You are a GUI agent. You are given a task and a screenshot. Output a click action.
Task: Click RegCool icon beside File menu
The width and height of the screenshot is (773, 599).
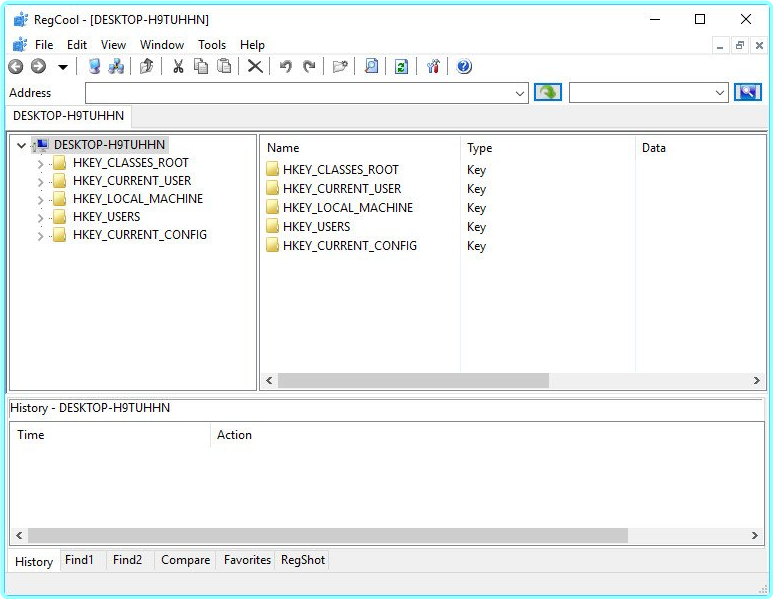coord(20,45)
